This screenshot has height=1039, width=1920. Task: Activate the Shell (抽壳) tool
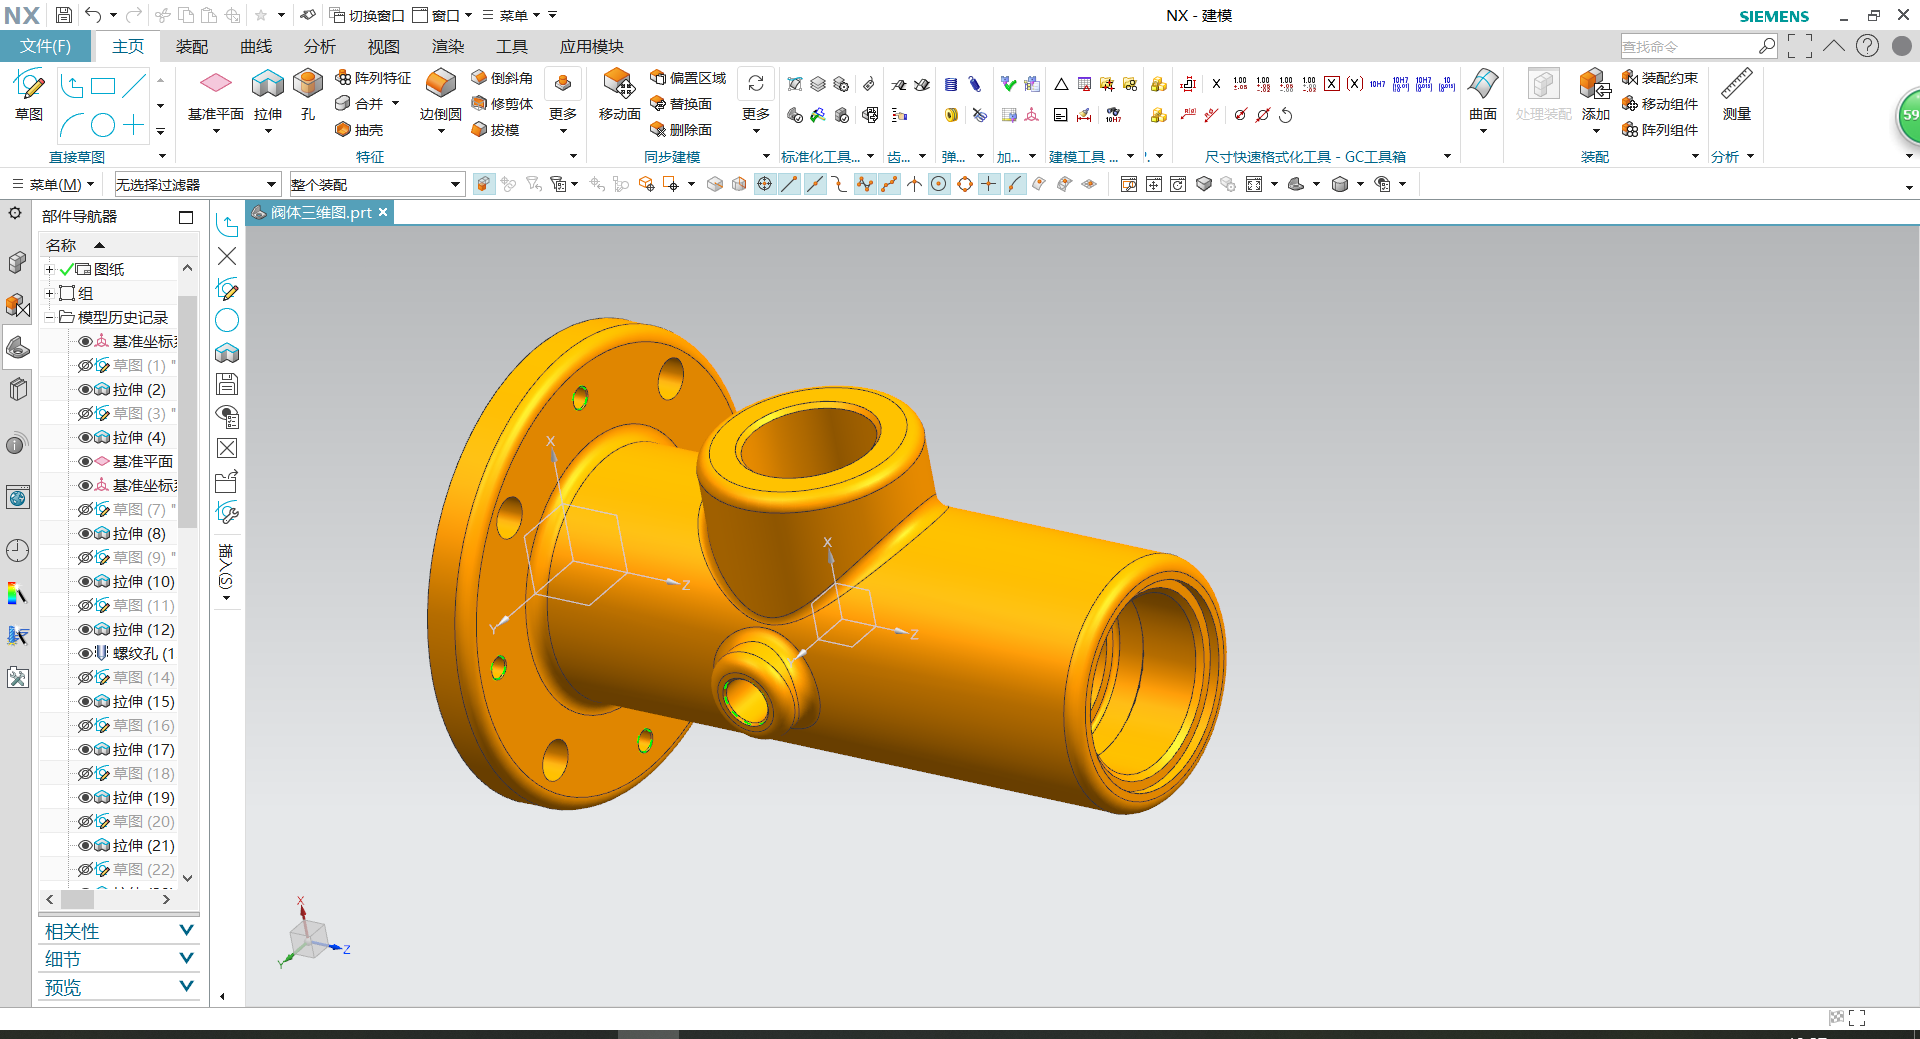[x=359, y=130]
